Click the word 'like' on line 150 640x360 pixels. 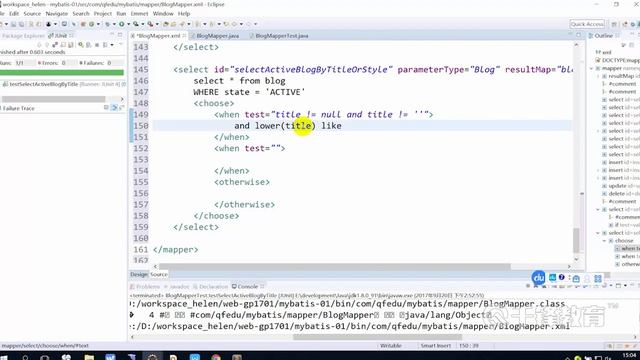[x=331, y=126]
